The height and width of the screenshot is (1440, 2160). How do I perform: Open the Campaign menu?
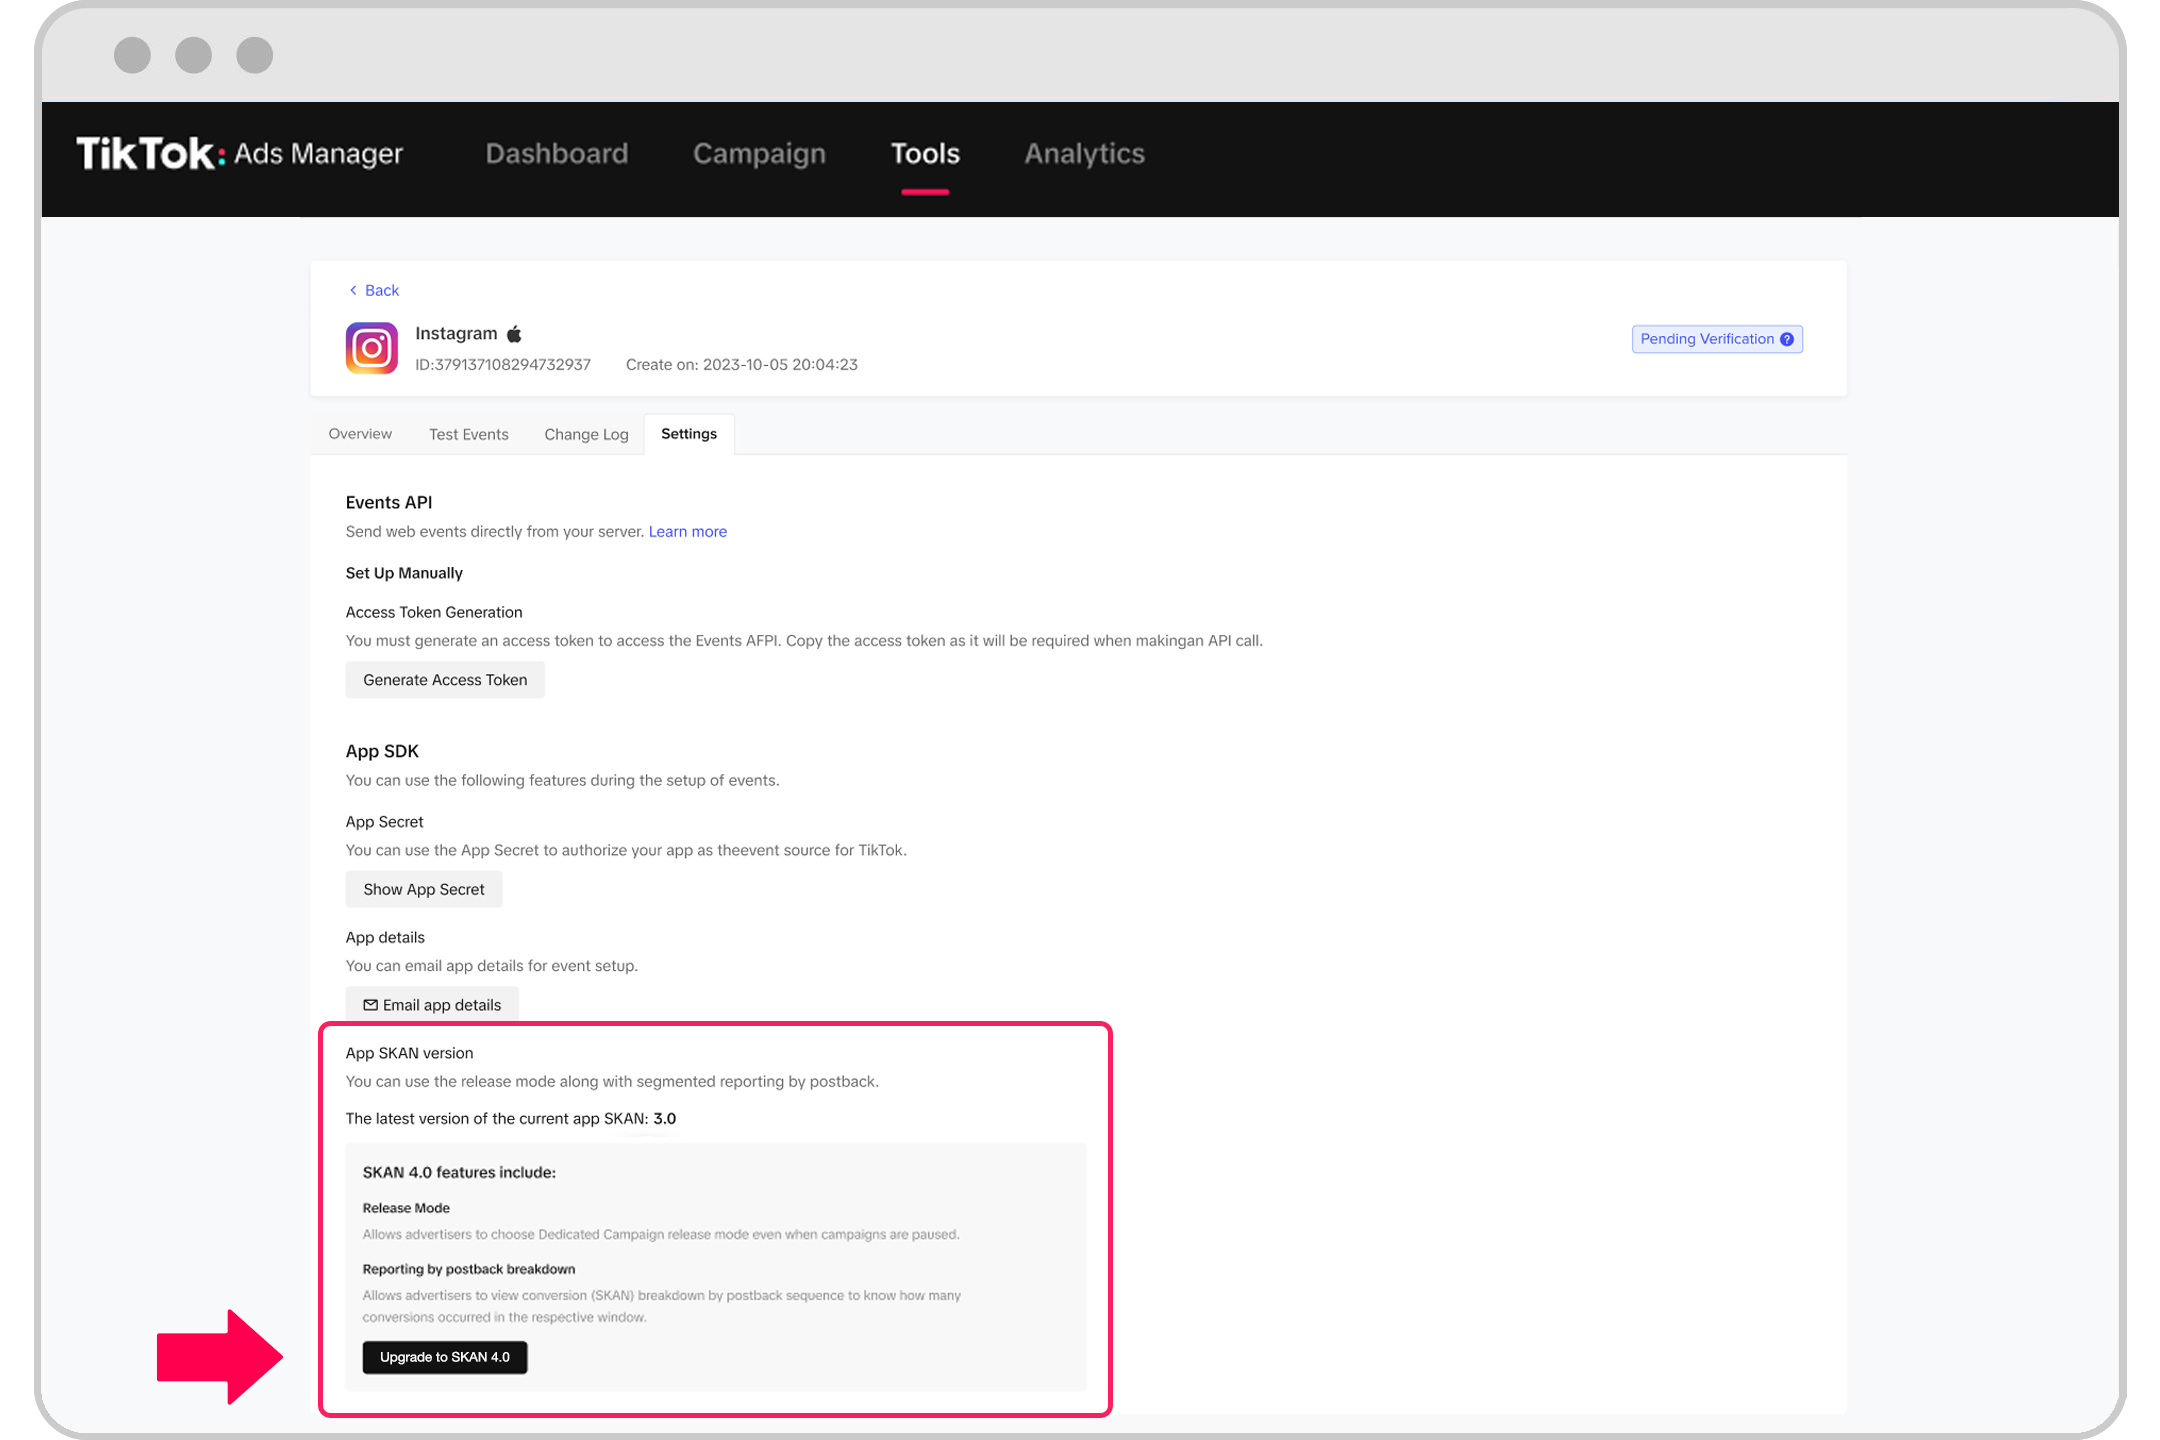pos(759,153)
